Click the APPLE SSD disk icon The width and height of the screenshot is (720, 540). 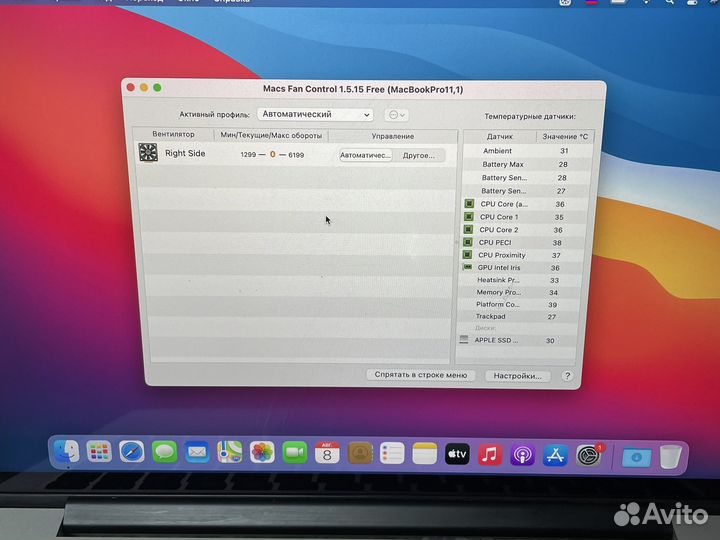pos(464,340)
